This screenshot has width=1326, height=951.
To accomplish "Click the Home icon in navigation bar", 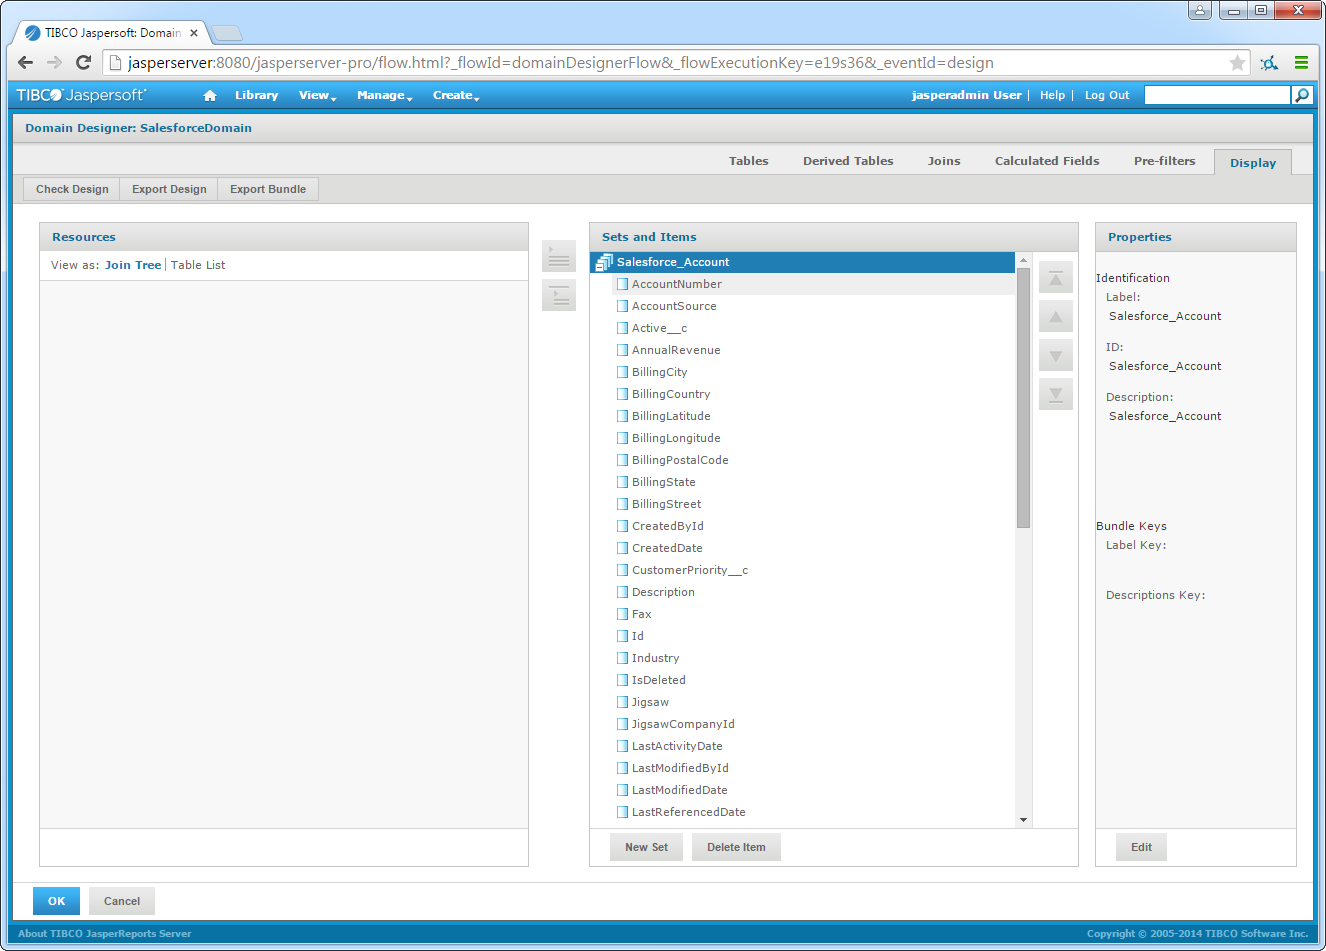I will pyautogui.click(x=210, y=96).
